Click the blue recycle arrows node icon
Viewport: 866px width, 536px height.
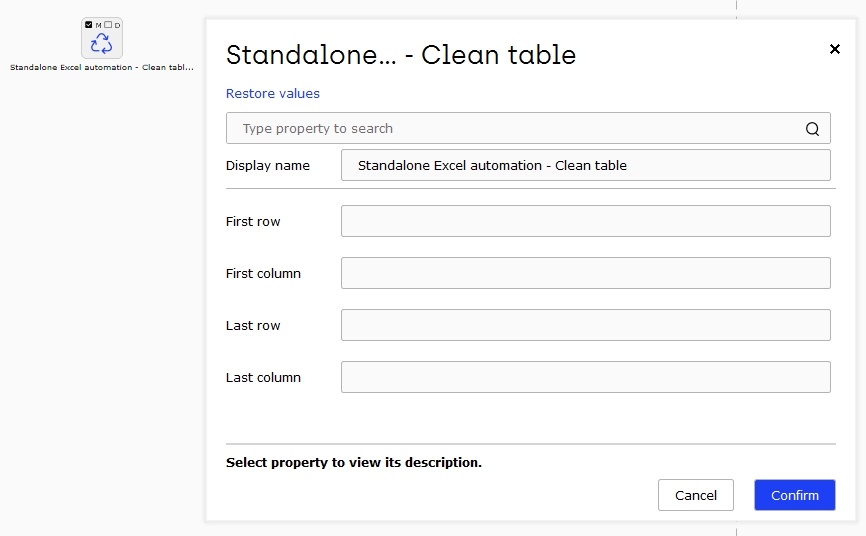click(x=102, y=43)
